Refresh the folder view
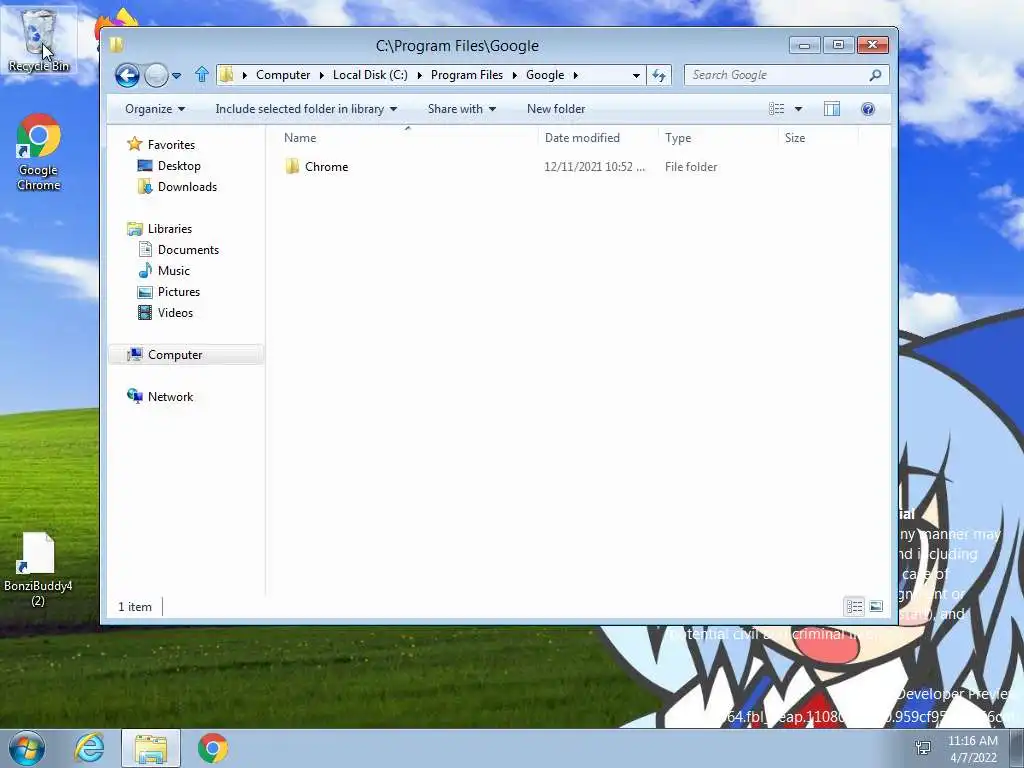The image size is (1024, 768). click(659, 76)
